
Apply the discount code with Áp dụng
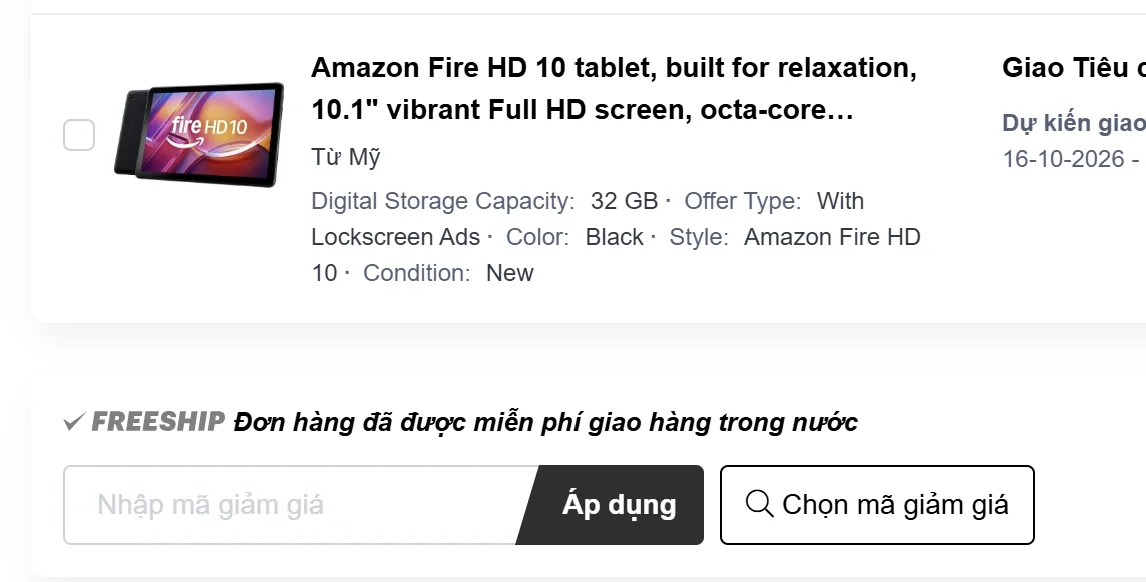(619, 505)
